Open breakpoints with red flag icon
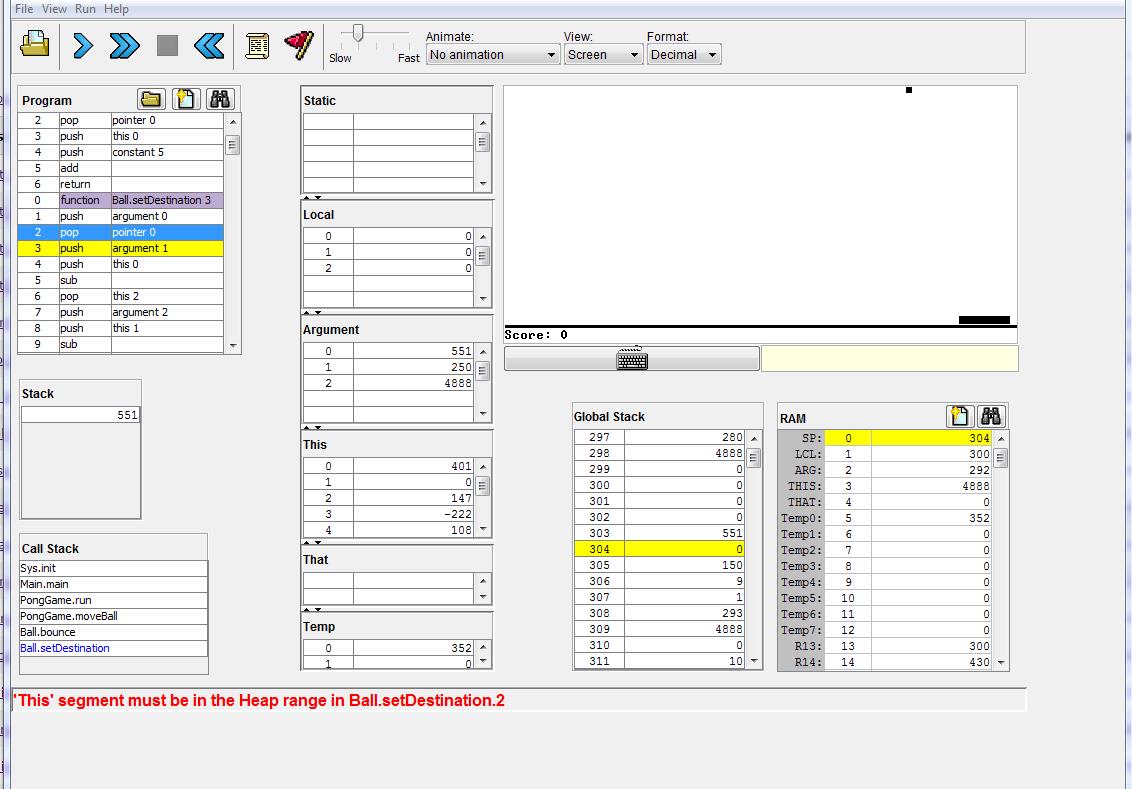Screen dimensions: 1132x789 [298, 45]
